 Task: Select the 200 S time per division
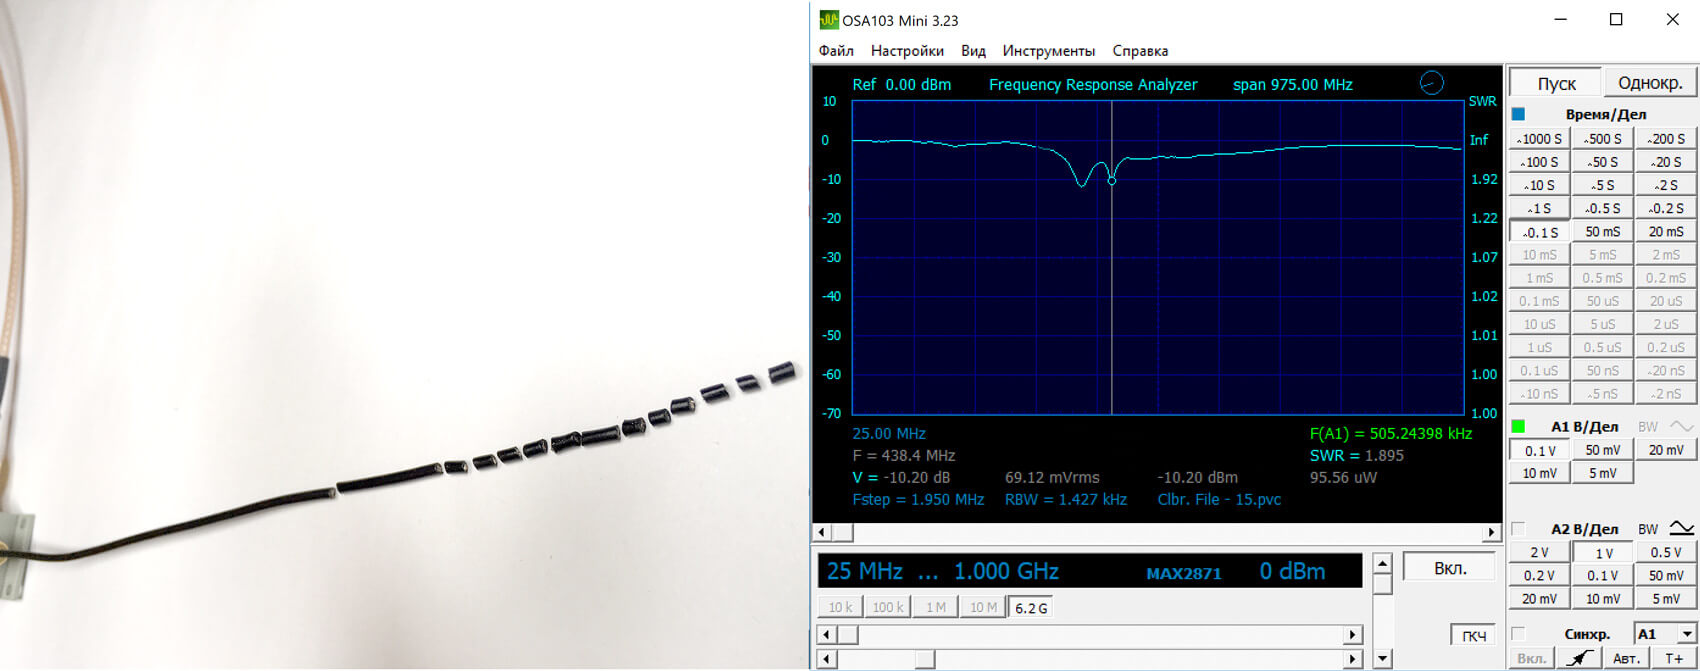coord(1666,139)
